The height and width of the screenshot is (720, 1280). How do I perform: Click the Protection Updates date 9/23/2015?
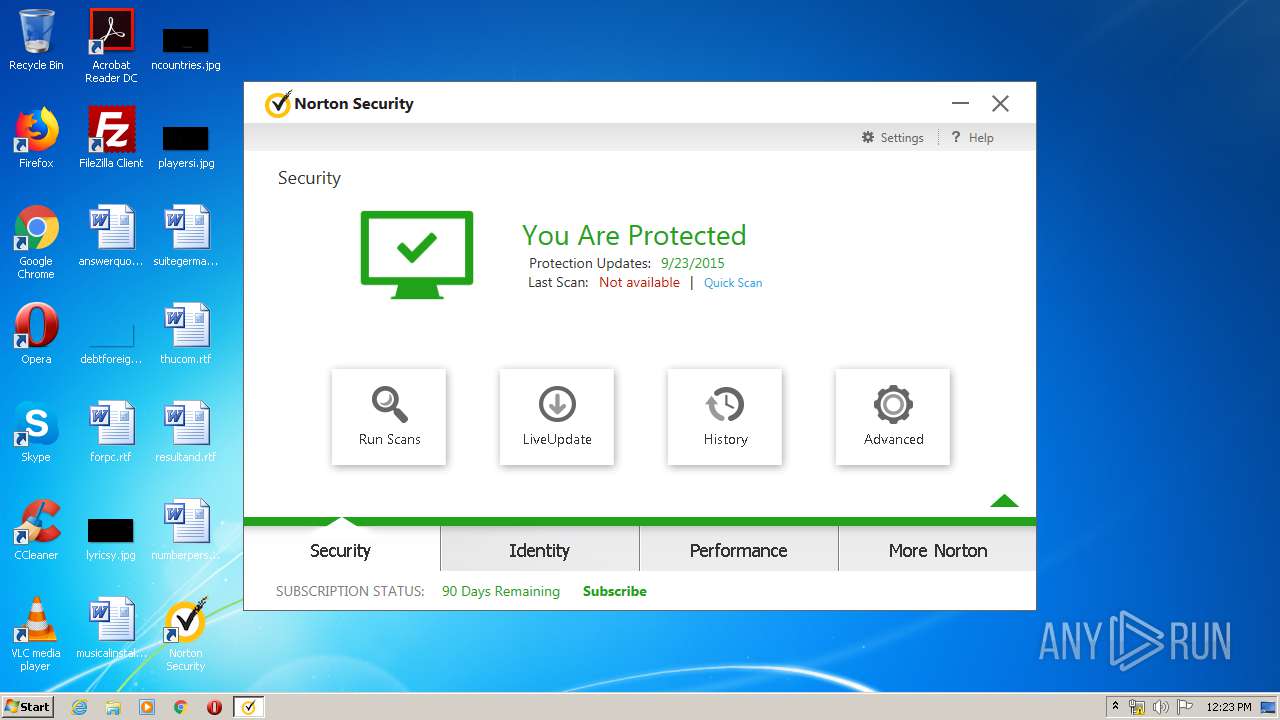point(692,263)
